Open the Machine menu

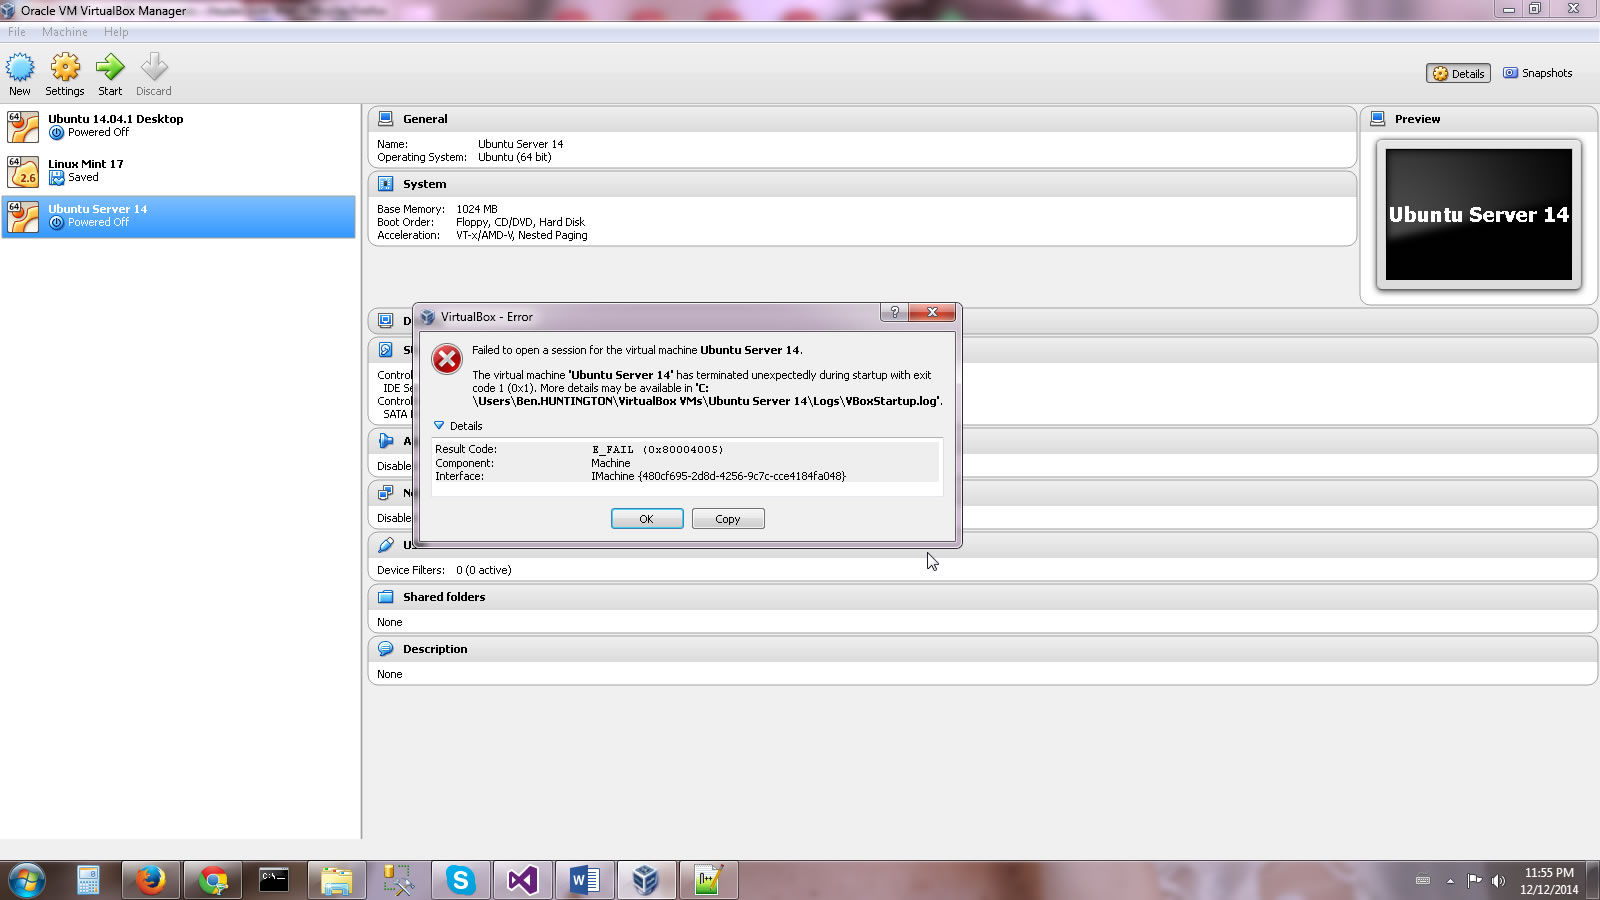pos(65,32)
